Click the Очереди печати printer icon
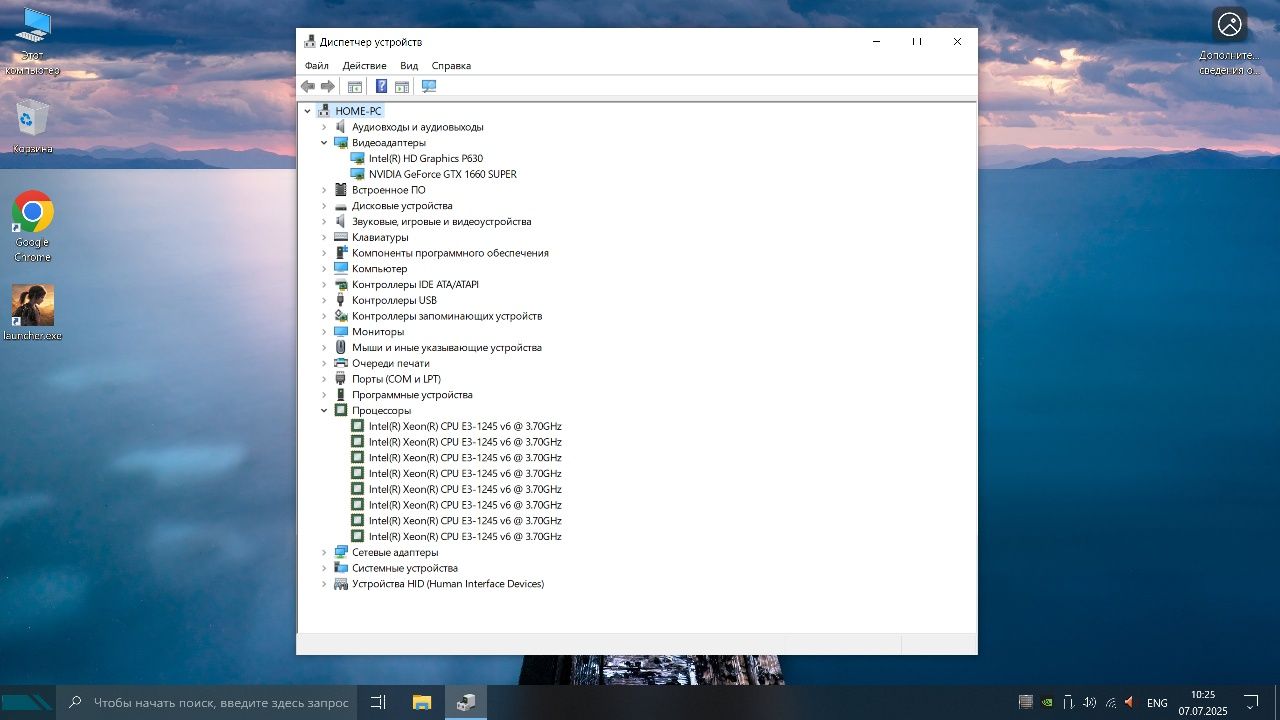 click(x=341, y=363)
